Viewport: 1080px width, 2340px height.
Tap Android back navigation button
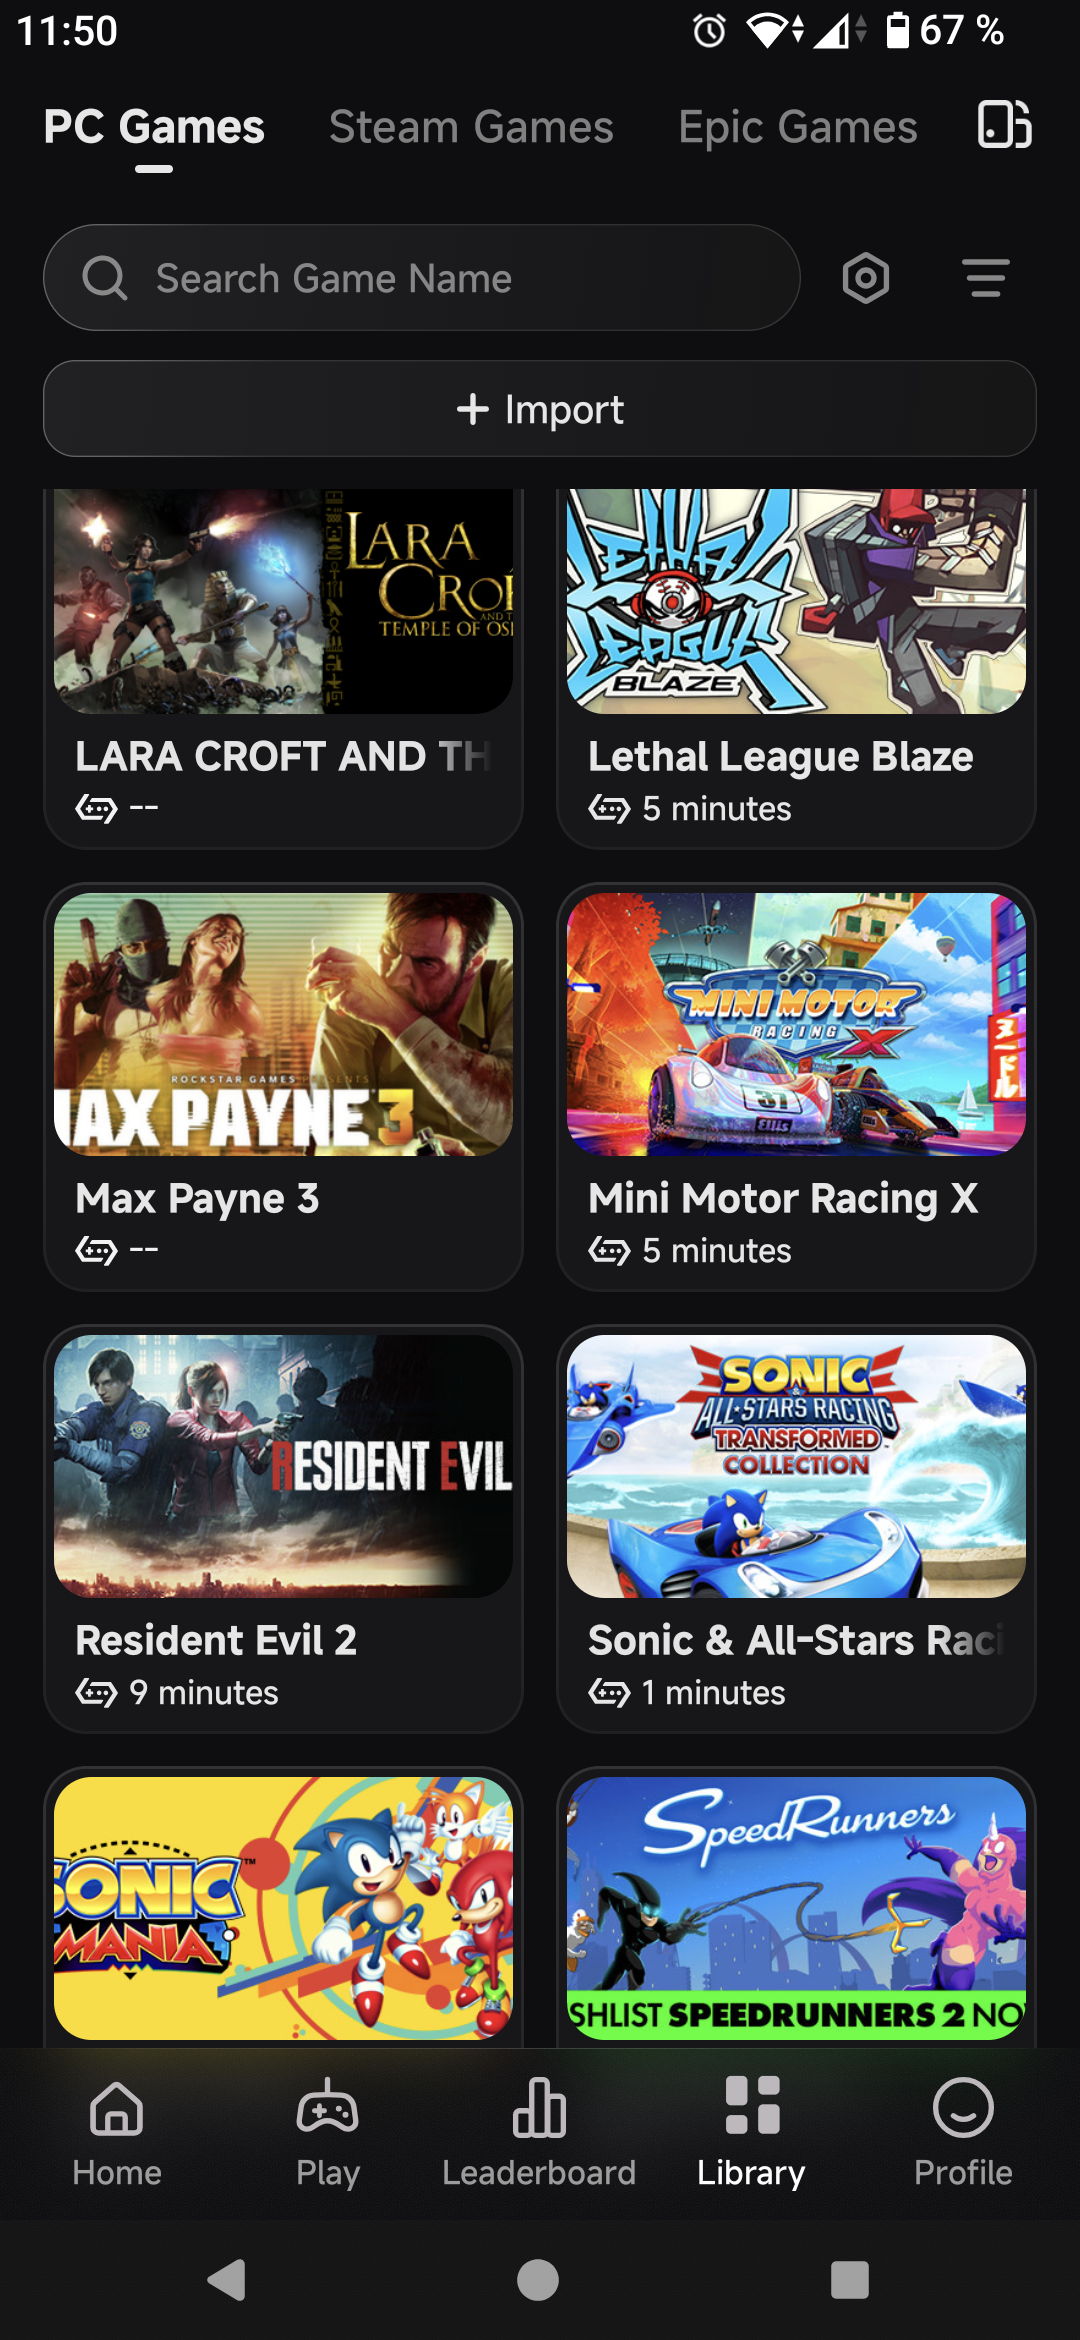(x=227, y=2280)
